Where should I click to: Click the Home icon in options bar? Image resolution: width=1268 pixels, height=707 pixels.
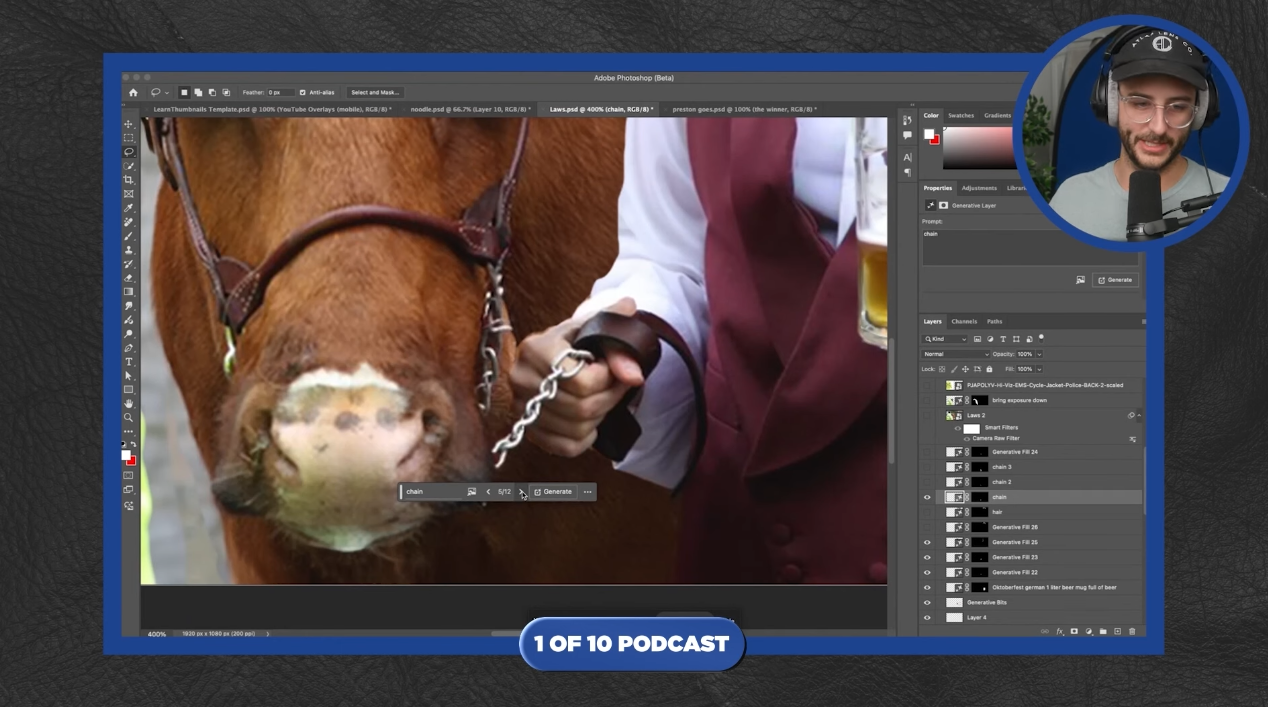(x=133, y=93)
